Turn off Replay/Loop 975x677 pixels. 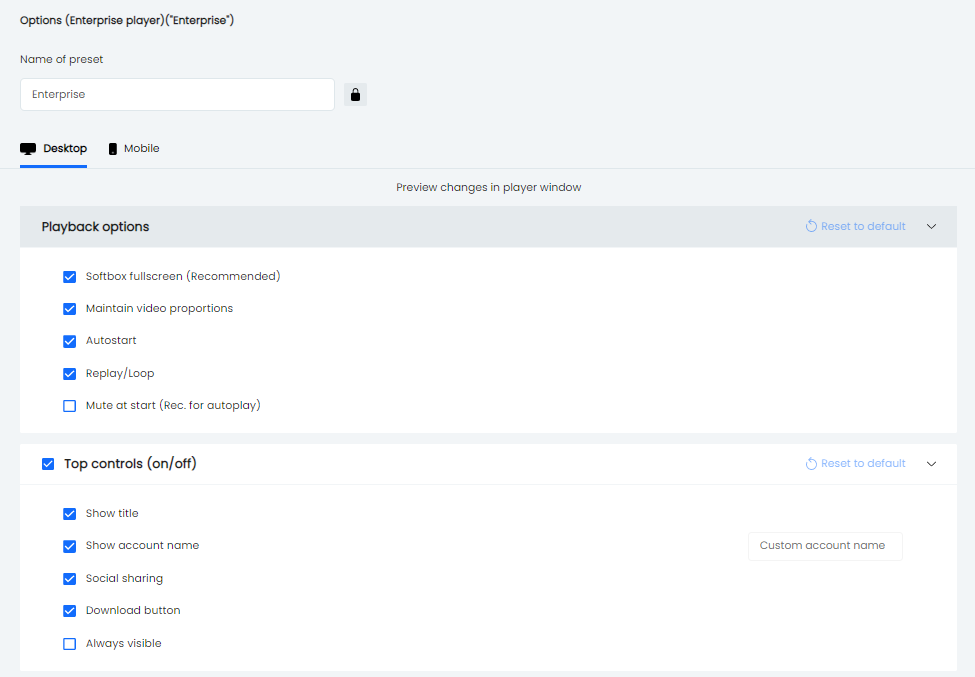[69, 373]
